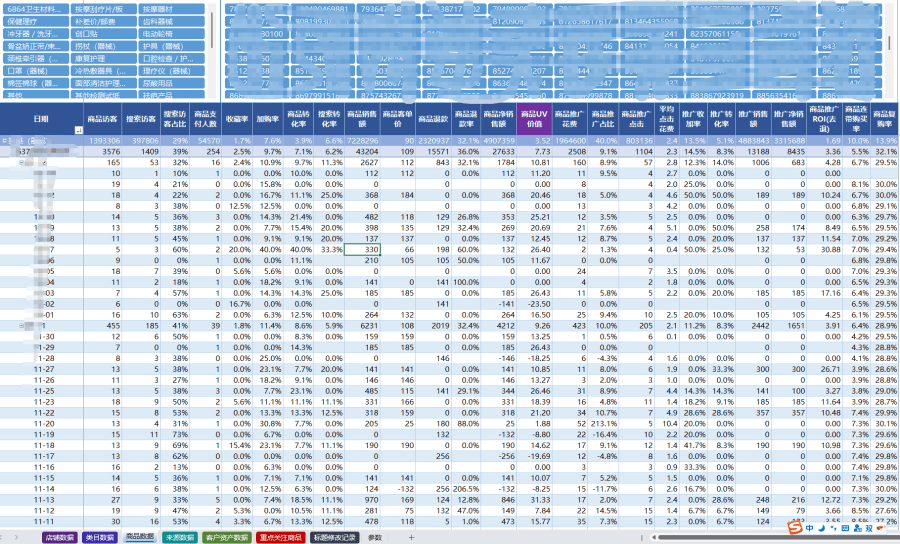Image resolution: width=900 pixels, height=544 pixels.
Task: Open the 日期 column filter dropdown
Action: (x=78, y=130)
